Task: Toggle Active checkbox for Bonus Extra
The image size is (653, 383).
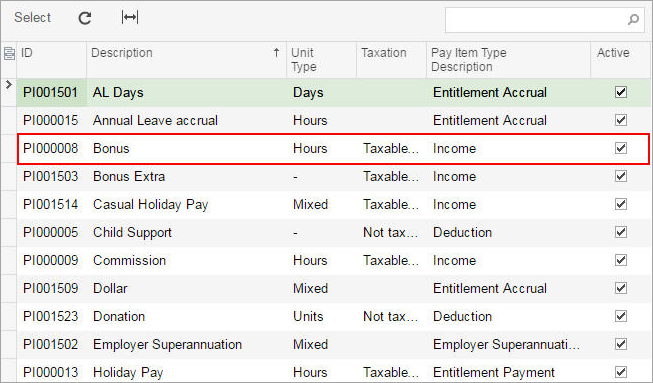Action: coord(621,176)
